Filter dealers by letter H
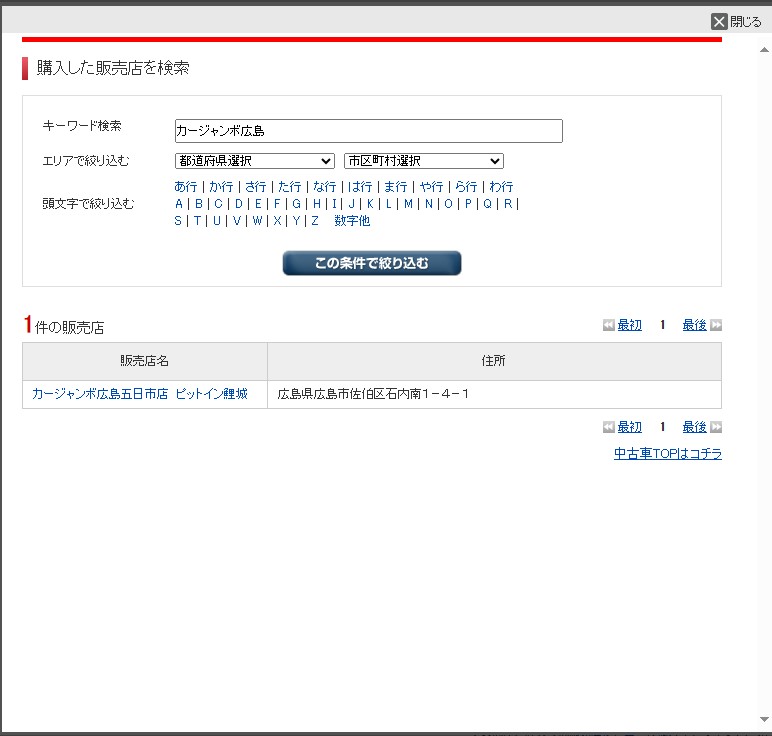Viewport: 772px width, 736px height. point(317,204)
